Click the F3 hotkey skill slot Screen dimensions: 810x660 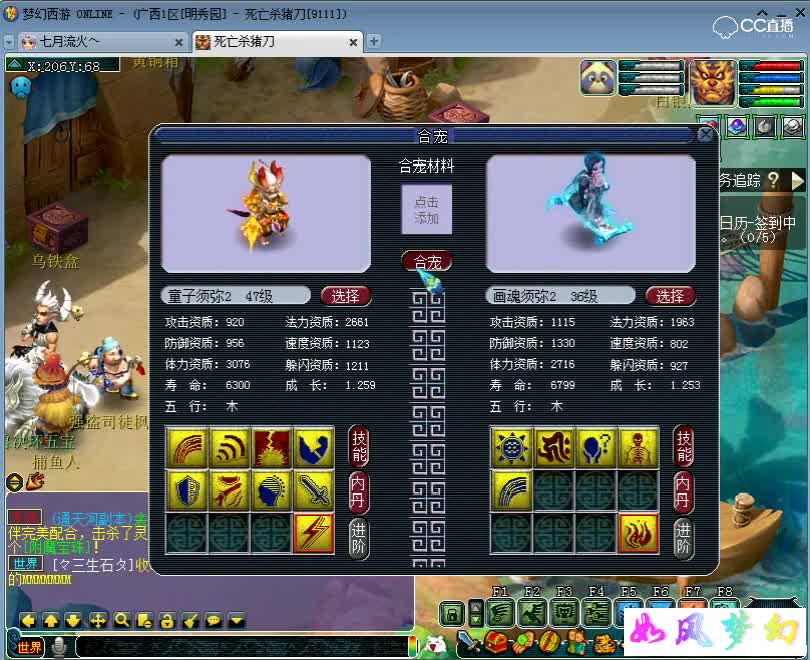coord(564,614)
